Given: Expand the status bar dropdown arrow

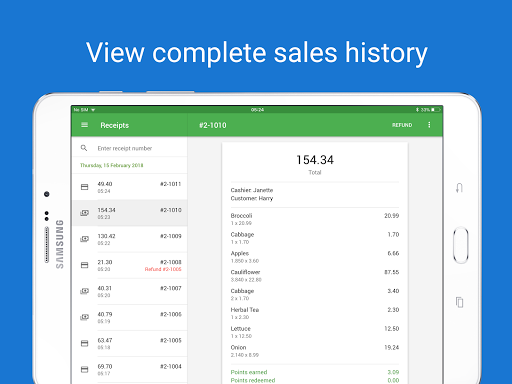Looking at the screenshot, I should (x=93, y=110).
